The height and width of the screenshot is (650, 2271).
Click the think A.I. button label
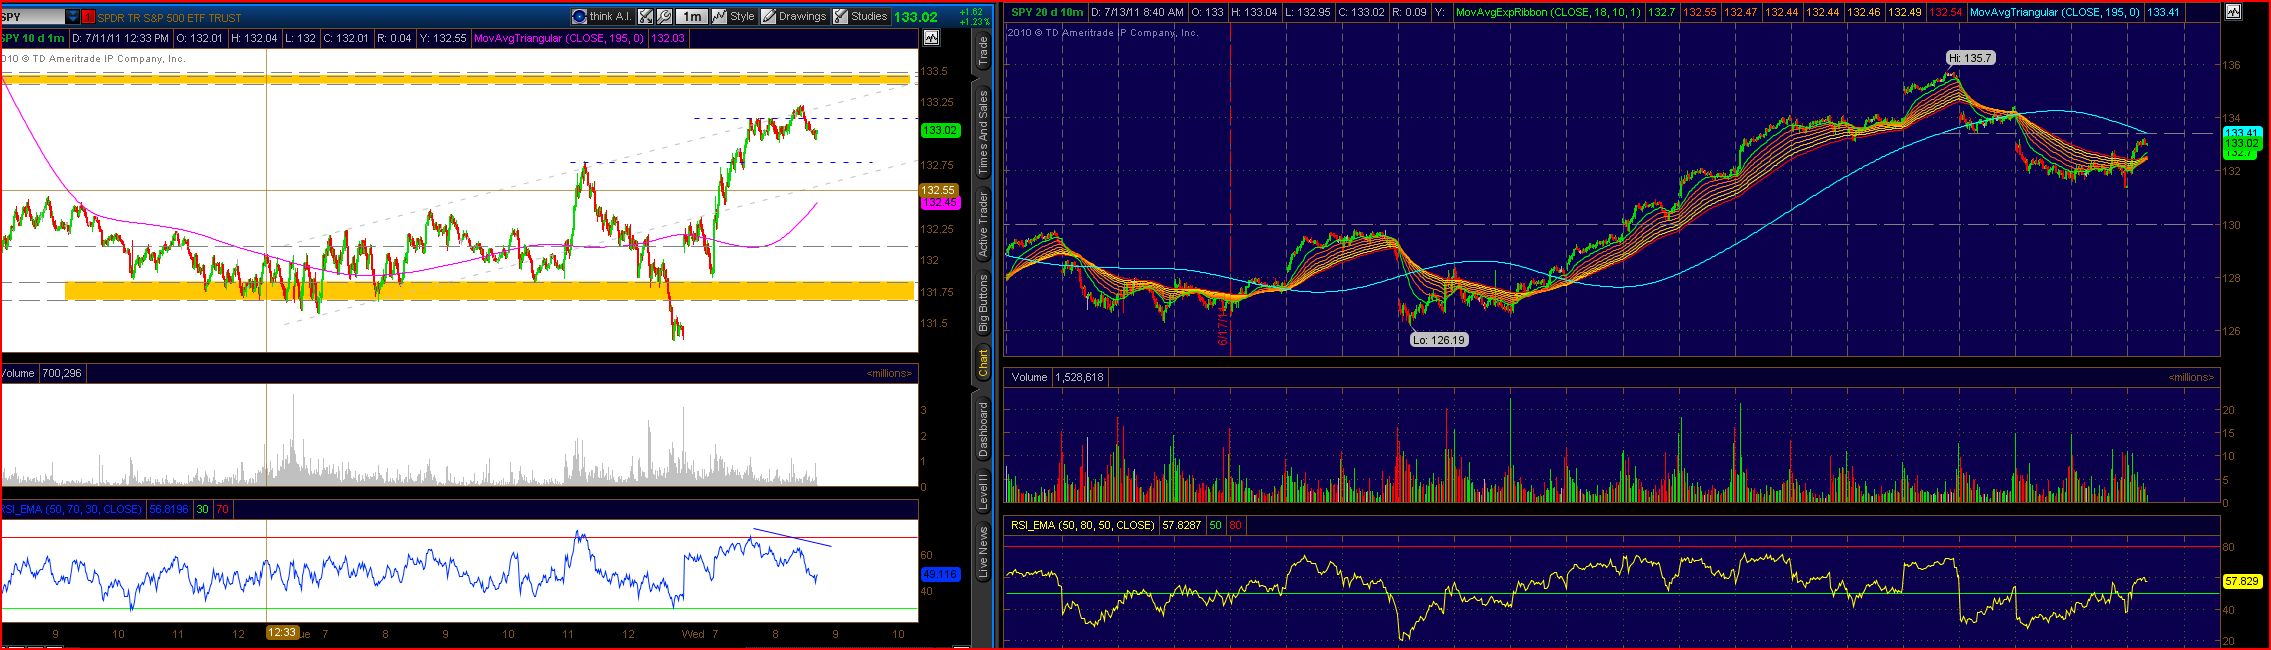click(611, 16)
